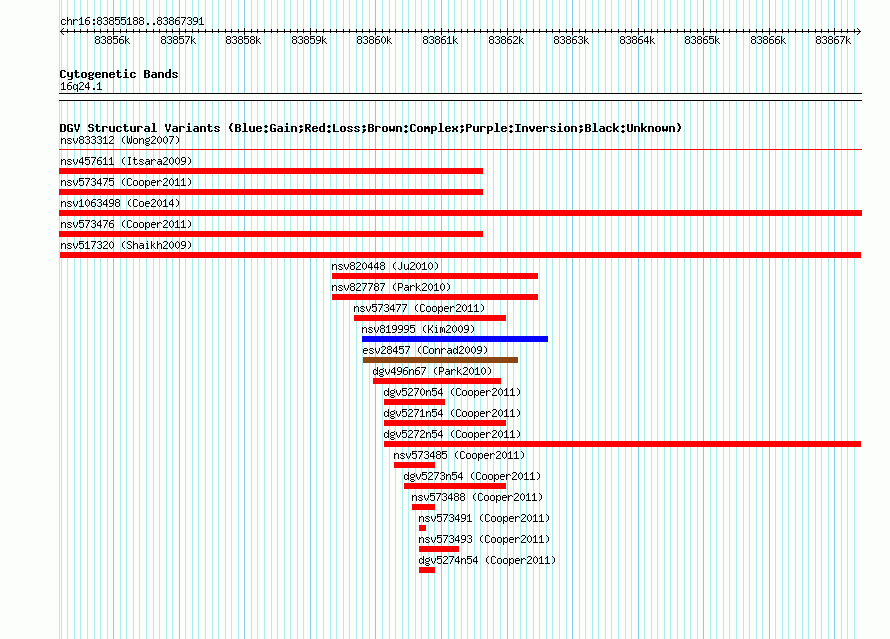This screenshot has height=639, width=890.
Task: Select the nsv573475 (Cooper2011) red bar
Action: point(271,192)
